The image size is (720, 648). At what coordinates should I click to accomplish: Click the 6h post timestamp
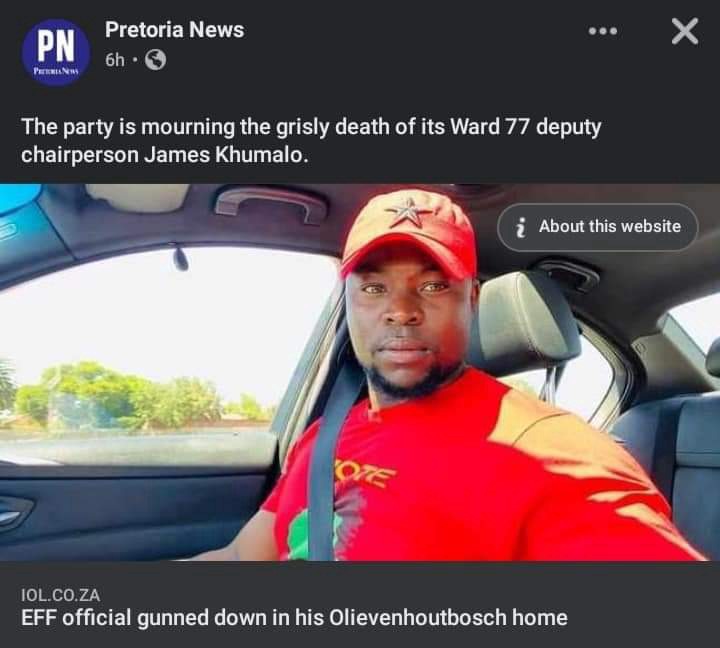point(115,60)
